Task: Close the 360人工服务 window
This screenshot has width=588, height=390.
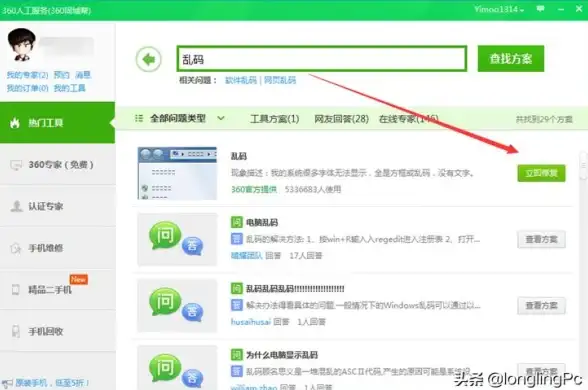Action: (579, 9)
